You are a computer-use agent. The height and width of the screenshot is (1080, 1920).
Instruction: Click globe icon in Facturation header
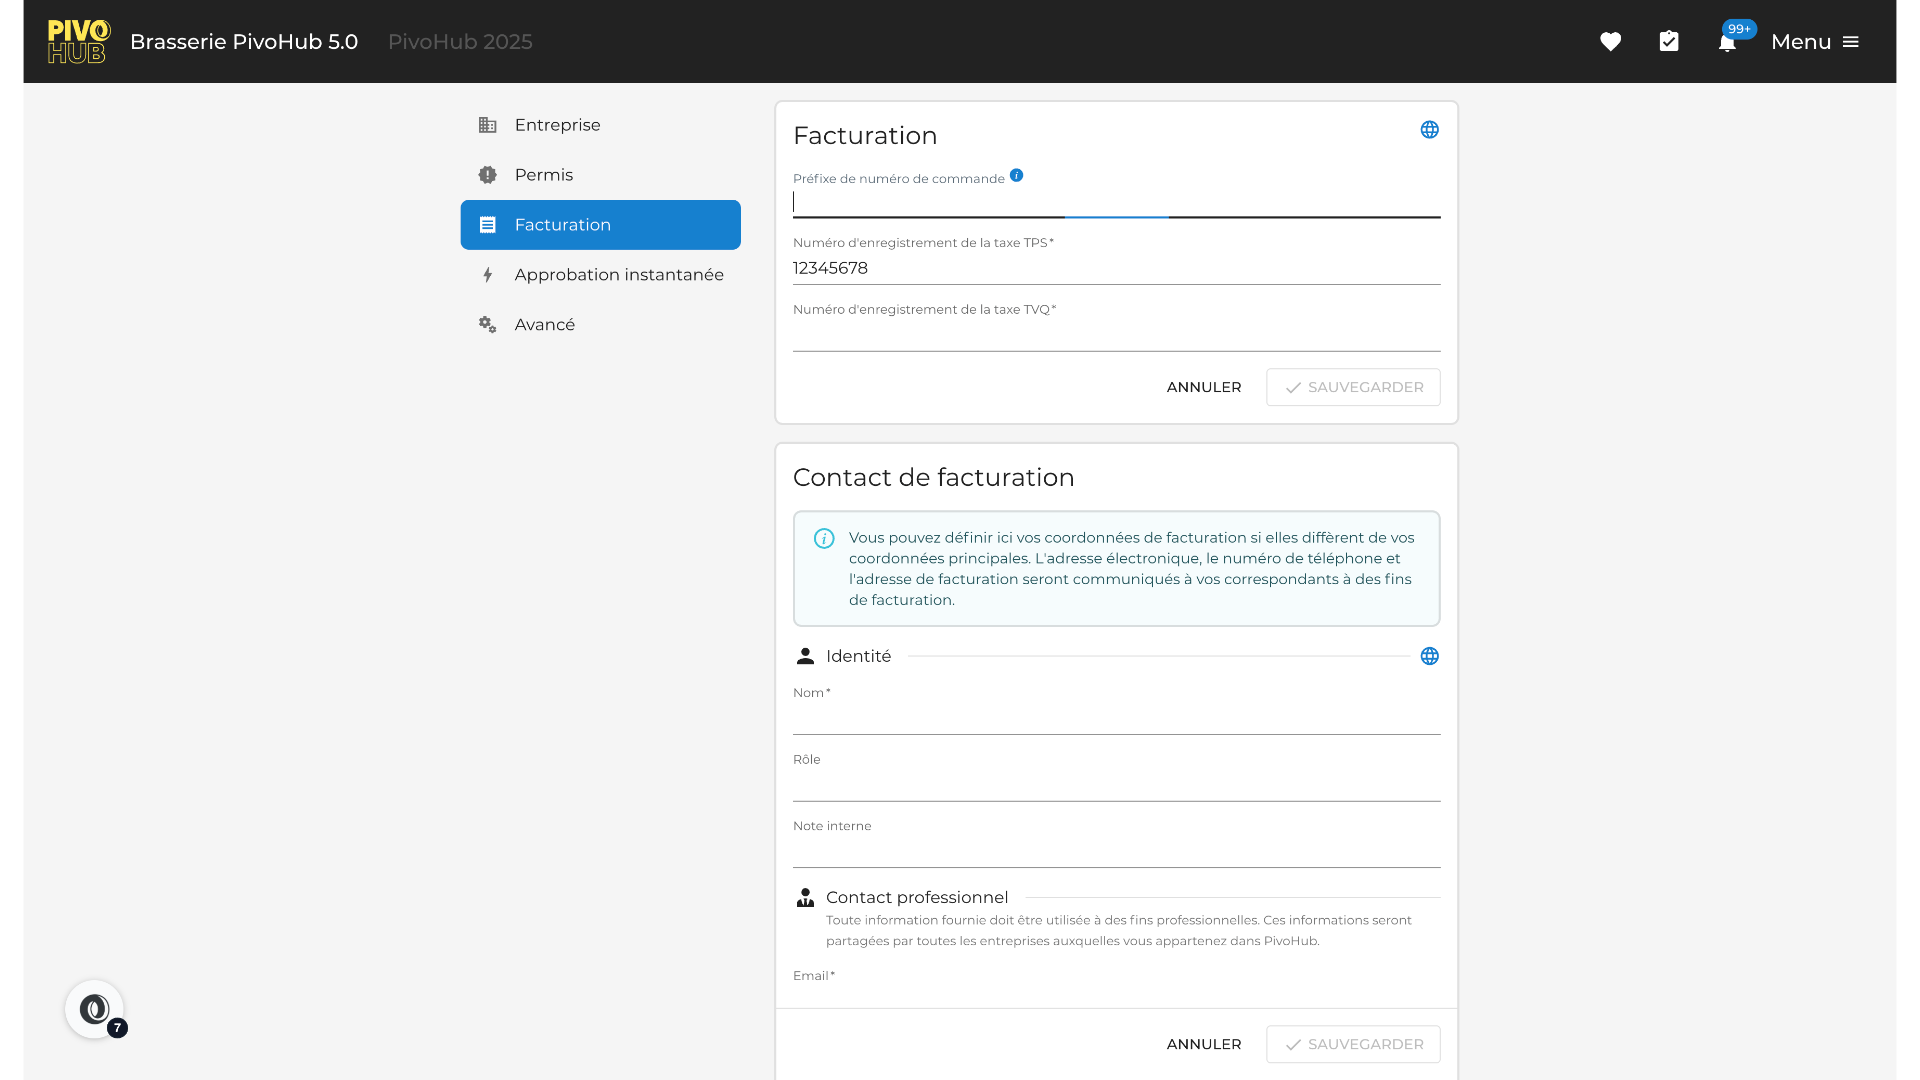[1430, 130]
